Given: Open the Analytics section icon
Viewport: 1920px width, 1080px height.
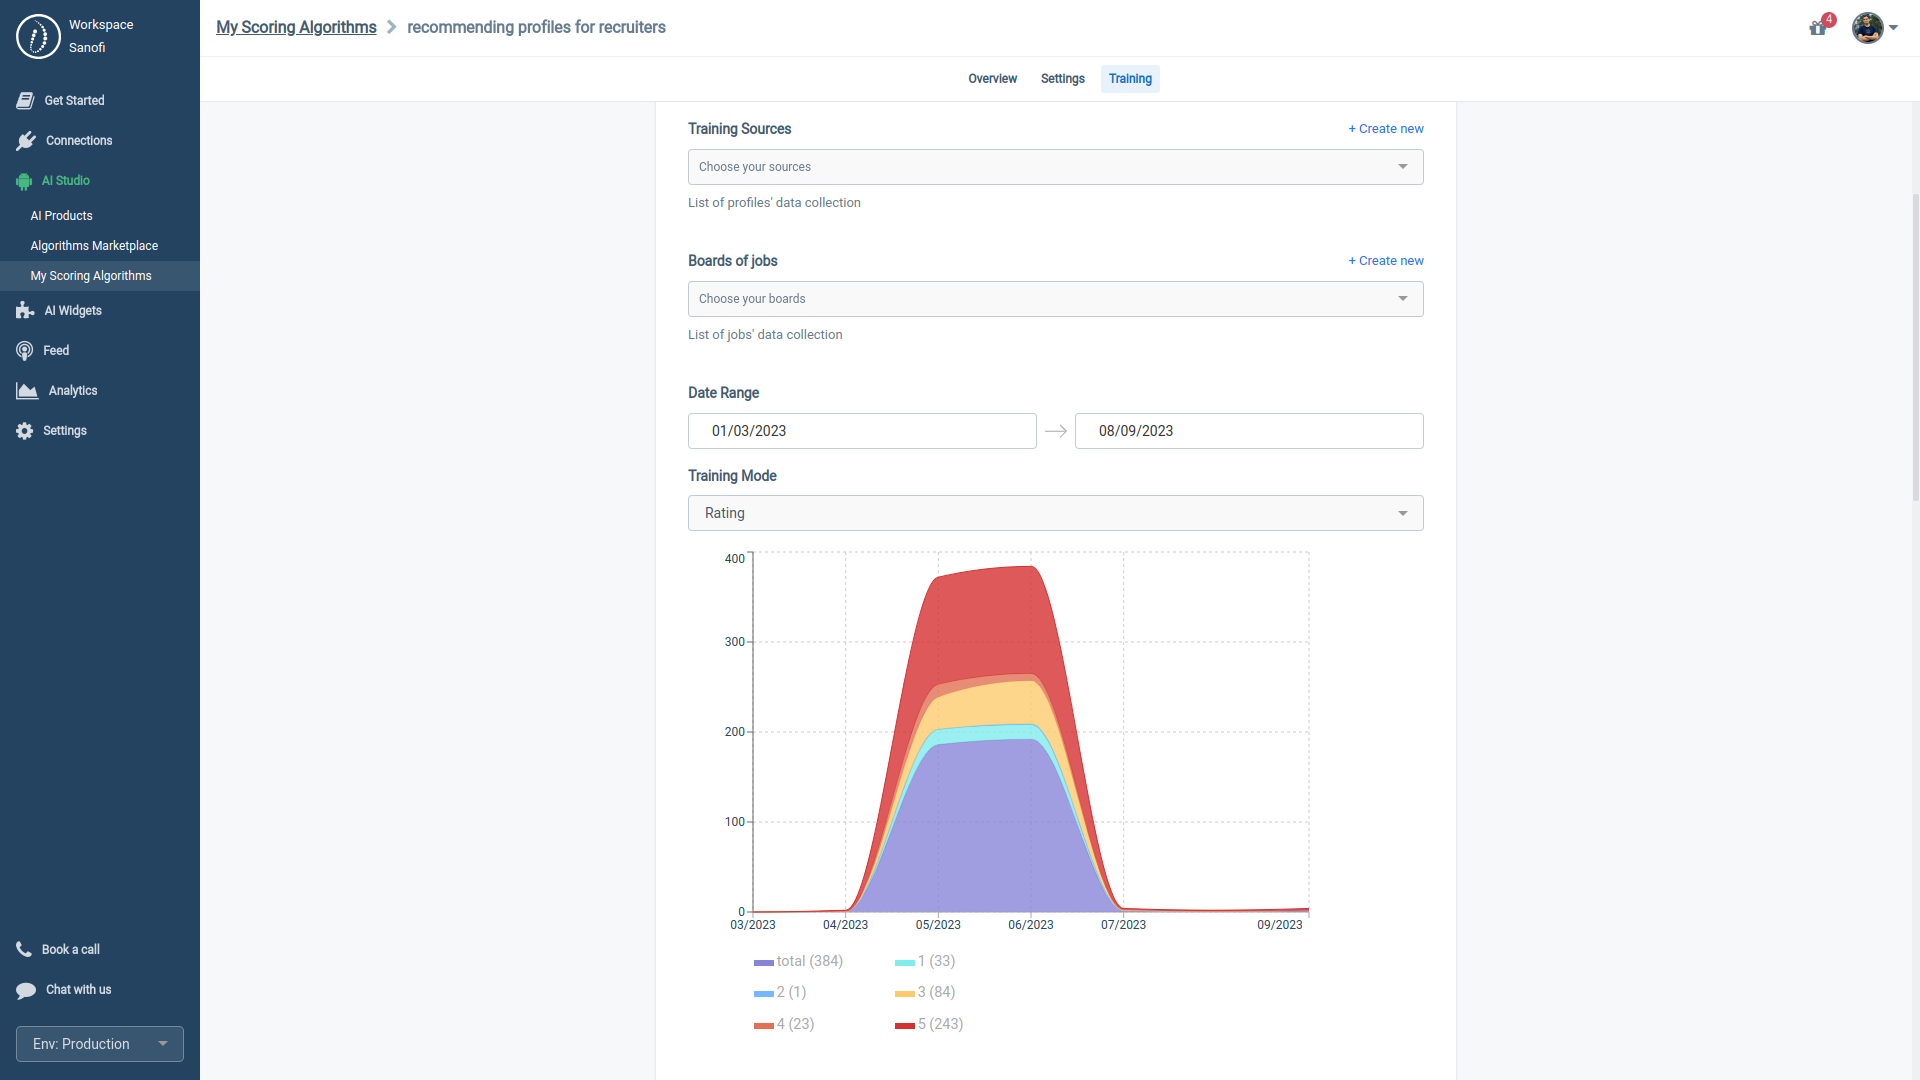Looking at the screenshot, I should point(25,390).
